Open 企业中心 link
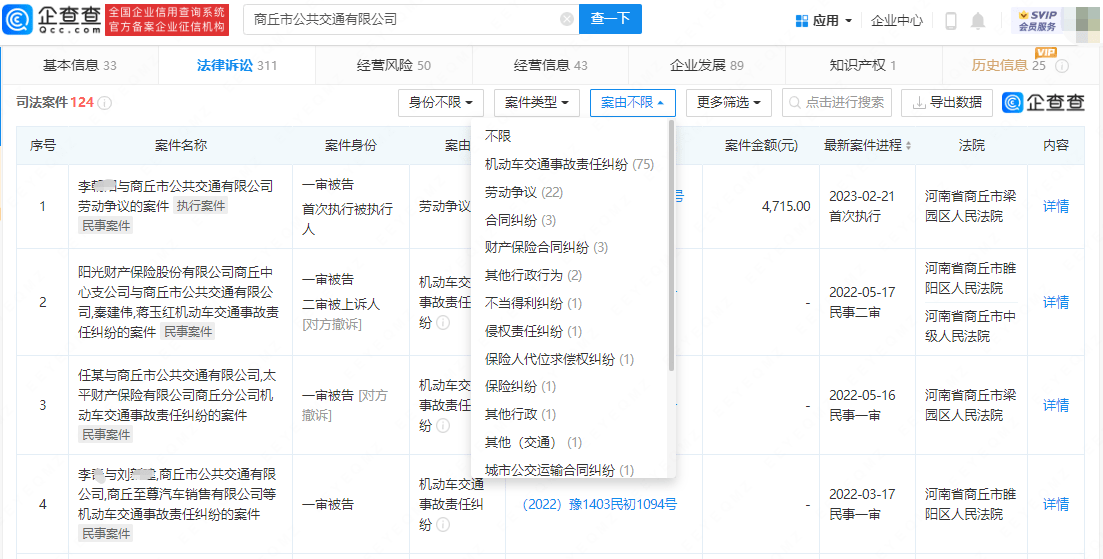 [x=897, y=20]
